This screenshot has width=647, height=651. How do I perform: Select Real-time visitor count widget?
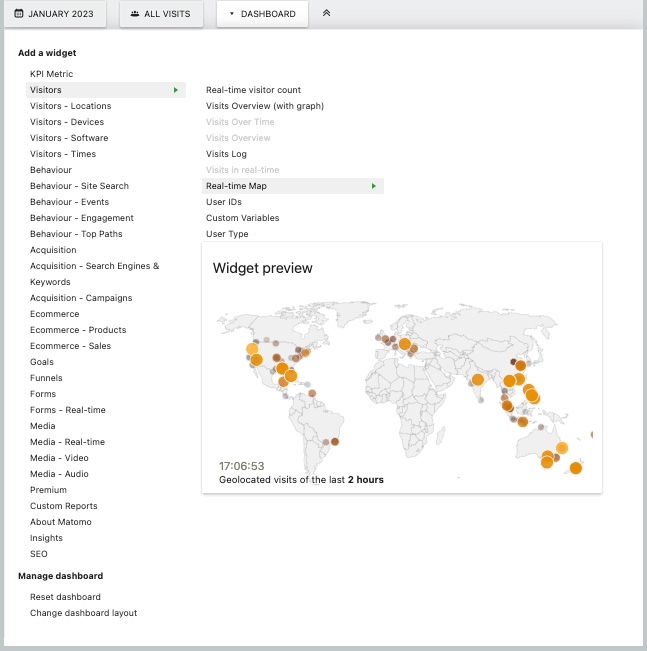(x=253, y=90)
